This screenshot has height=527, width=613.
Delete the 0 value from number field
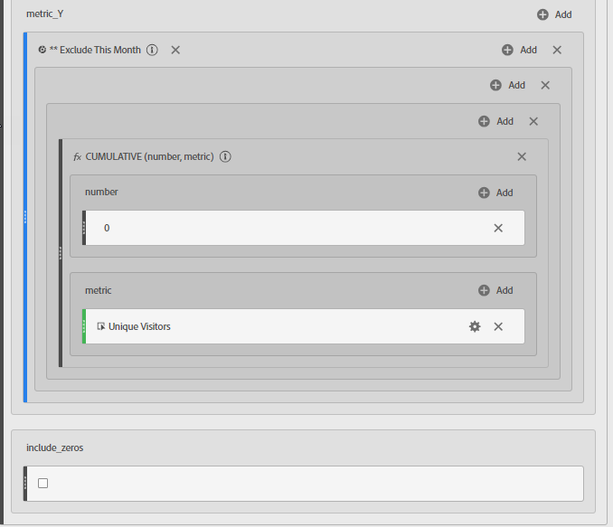pyautogui.click(x=498, y=228)
